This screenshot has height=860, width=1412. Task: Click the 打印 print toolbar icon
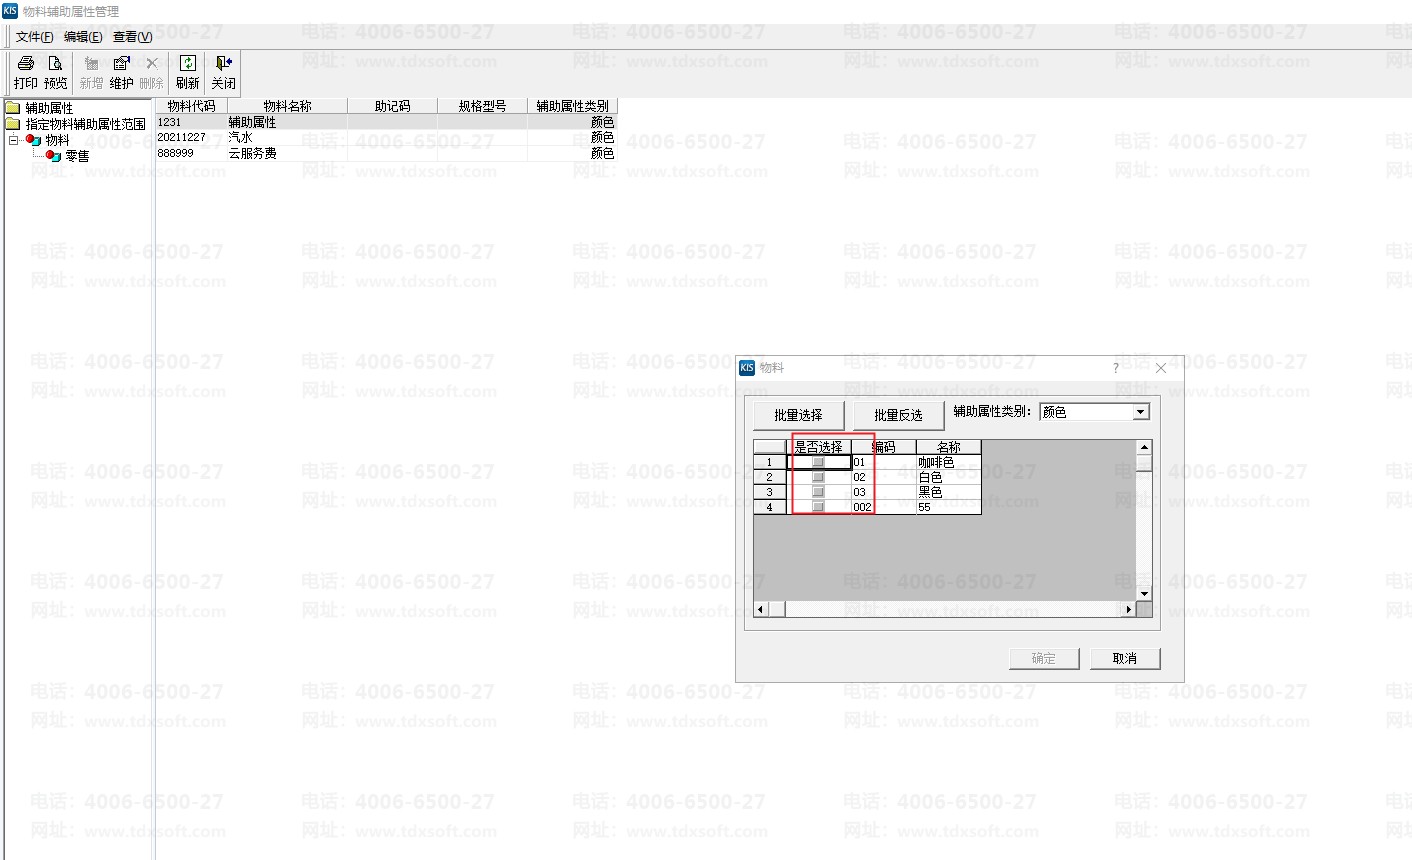coord(26,73)
